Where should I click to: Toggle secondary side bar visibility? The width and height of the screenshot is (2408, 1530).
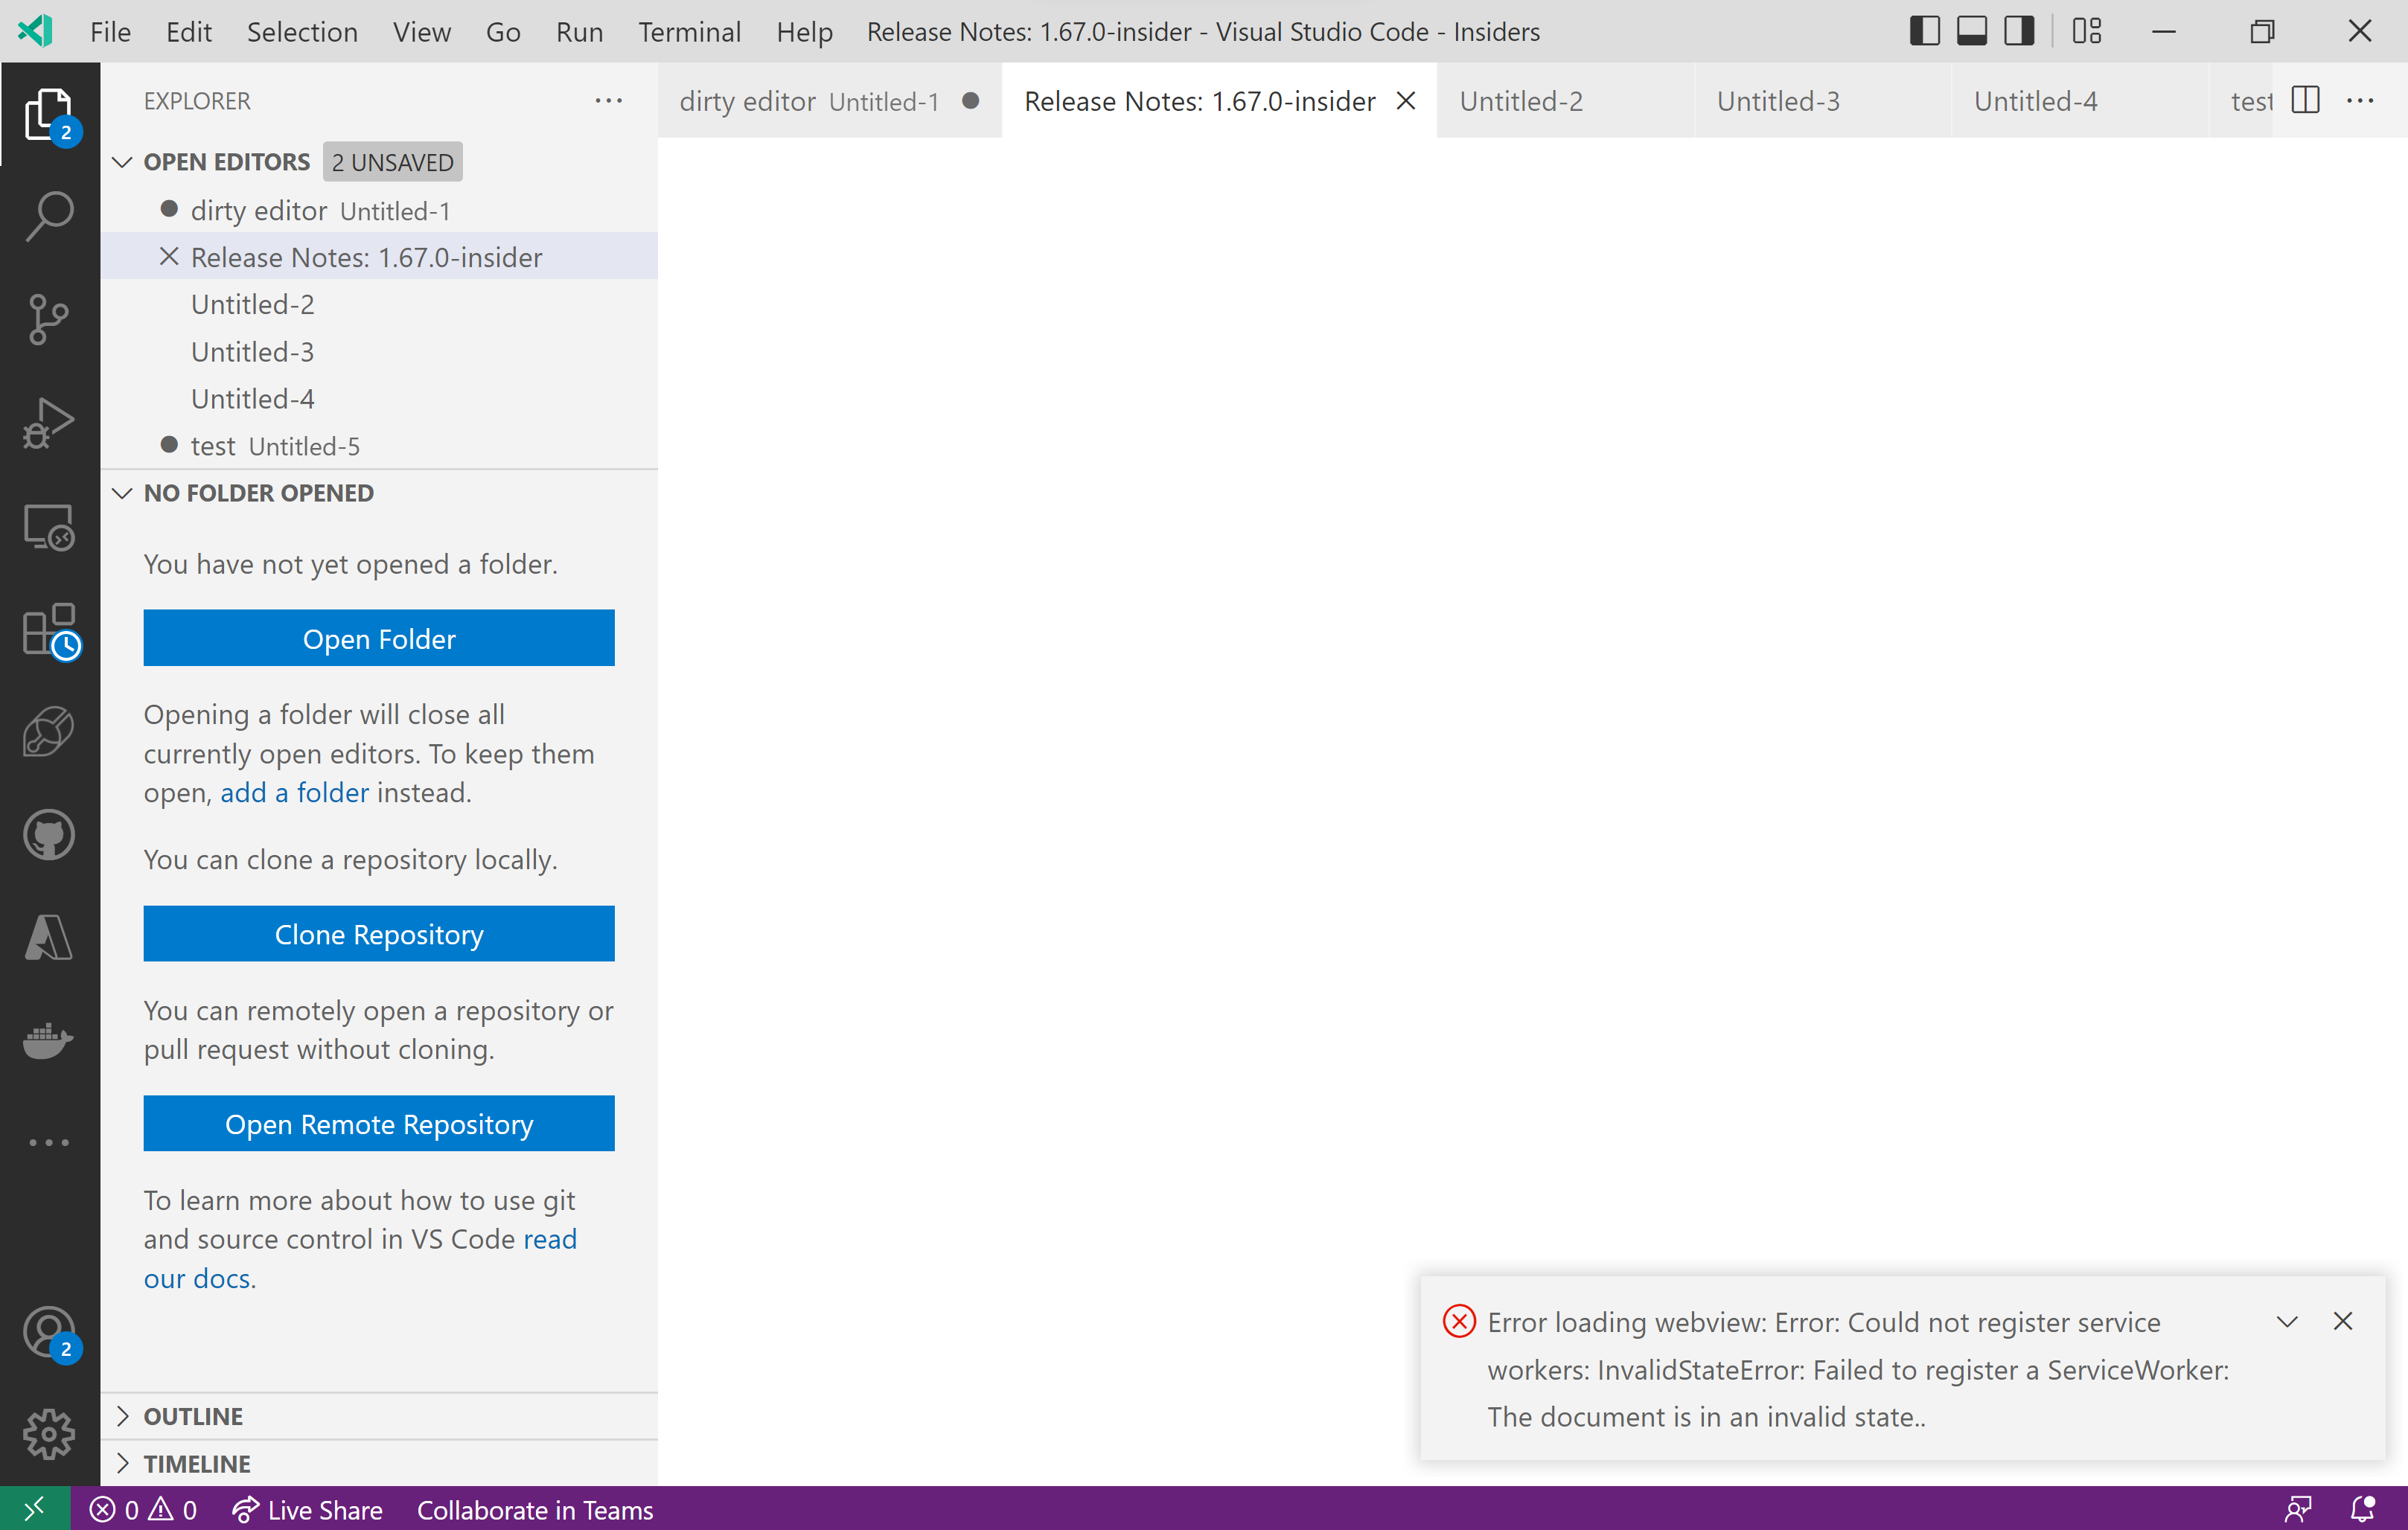[x=2019, y=31]
